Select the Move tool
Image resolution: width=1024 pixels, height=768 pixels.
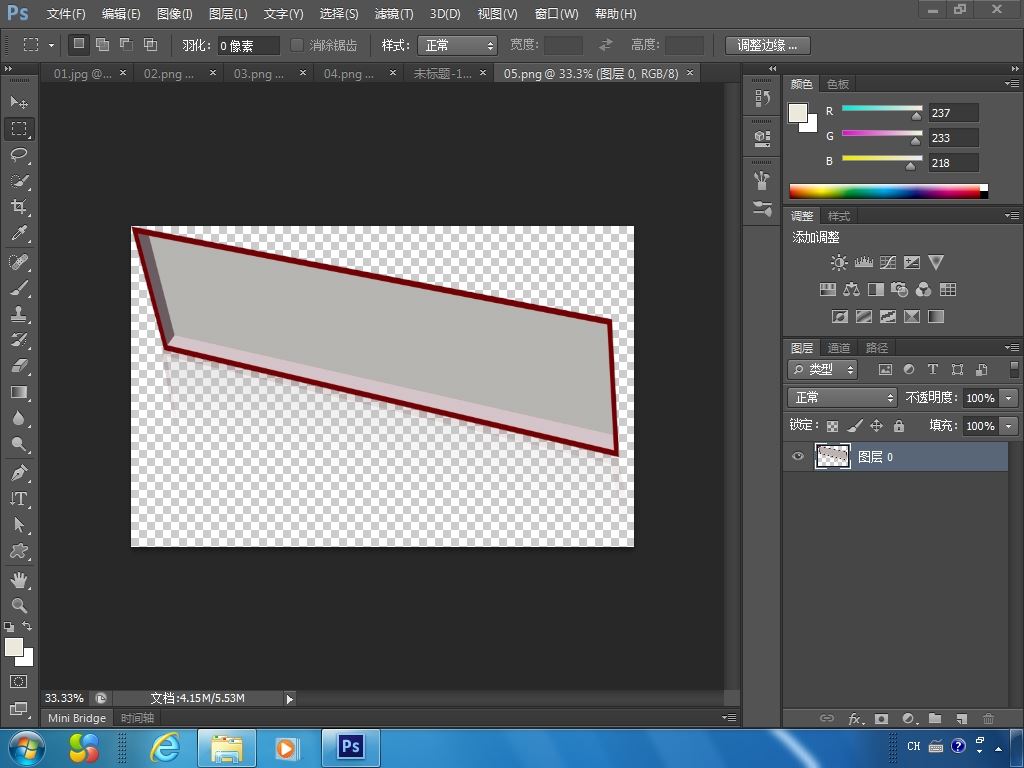(x=19, y=103)
